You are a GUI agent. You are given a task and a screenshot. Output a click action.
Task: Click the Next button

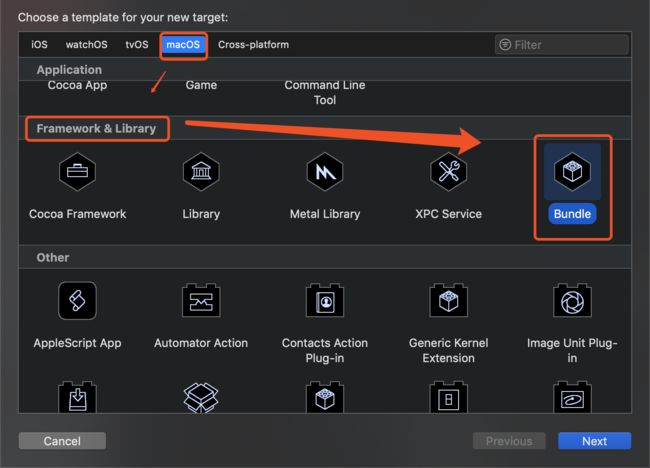(594, 441)
